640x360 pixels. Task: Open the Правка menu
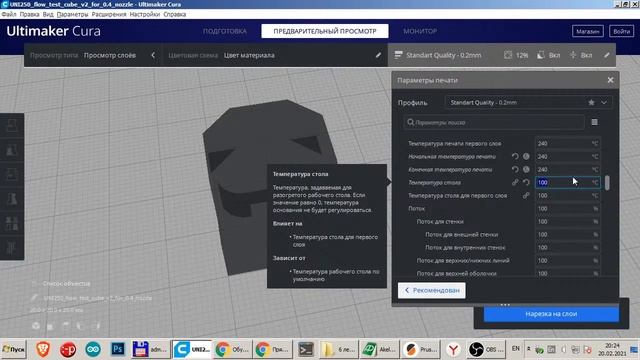pyautogui.click(x=29, y=14)
